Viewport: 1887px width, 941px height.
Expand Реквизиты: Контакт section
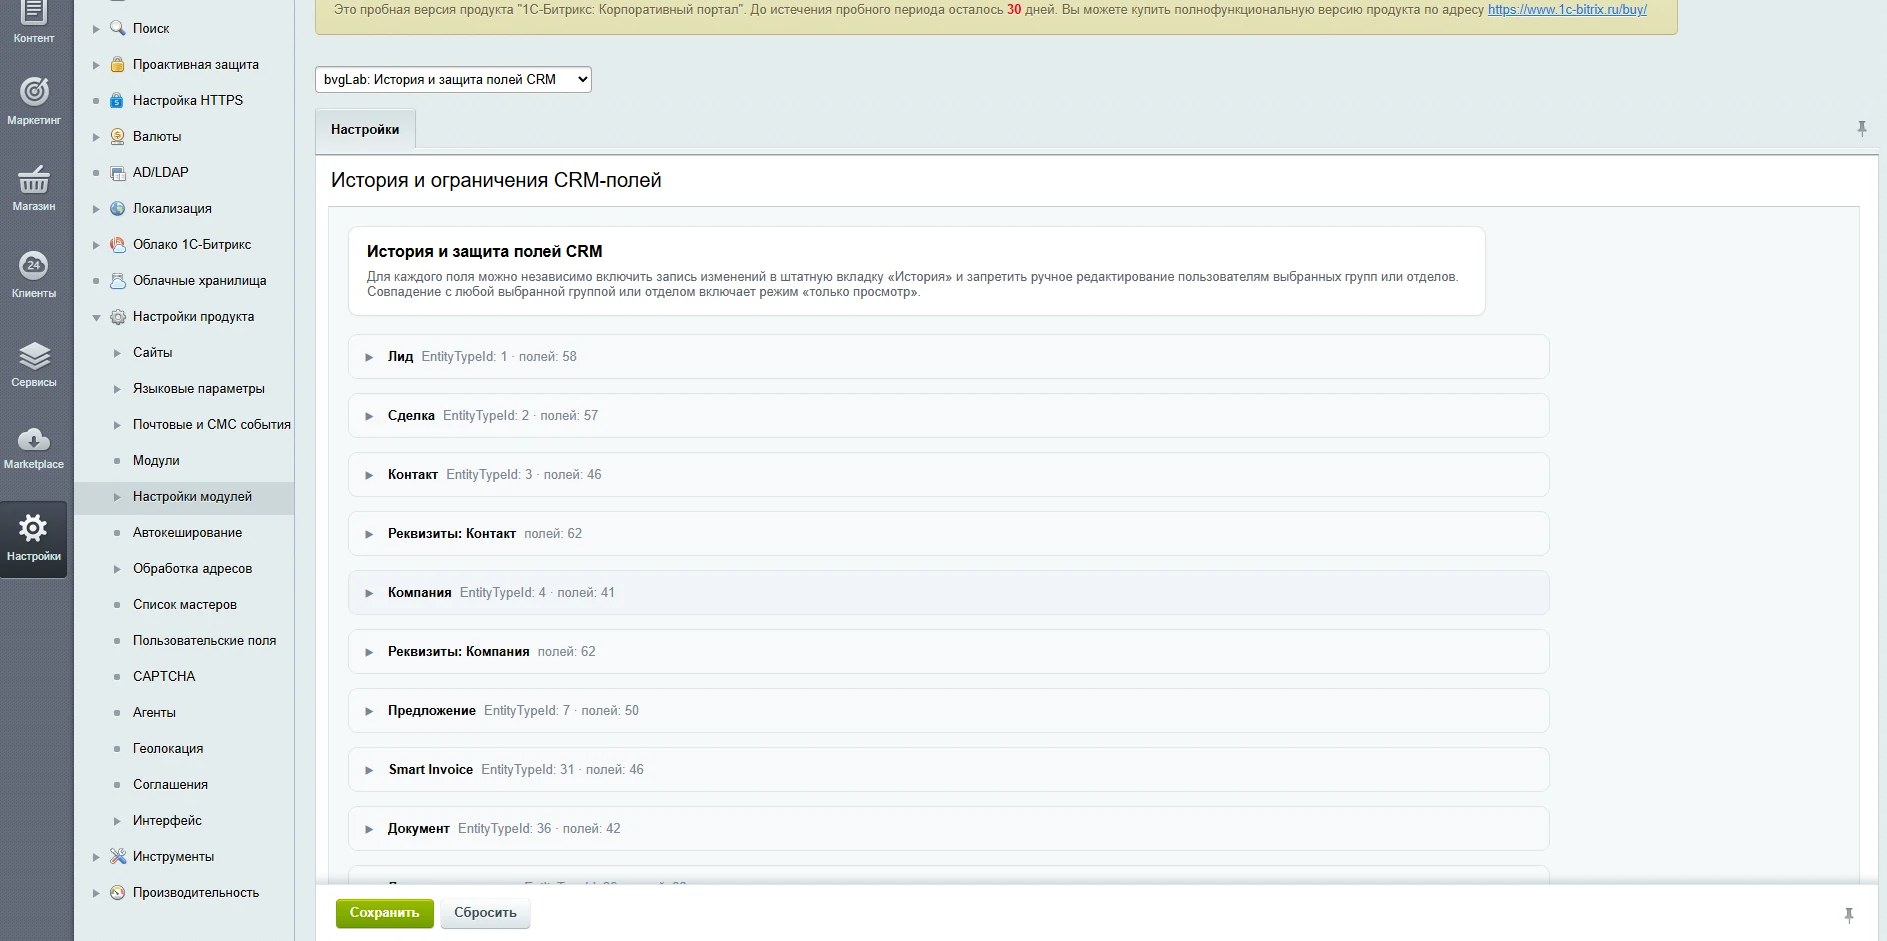pyautogui.click(x=948, y=533)
